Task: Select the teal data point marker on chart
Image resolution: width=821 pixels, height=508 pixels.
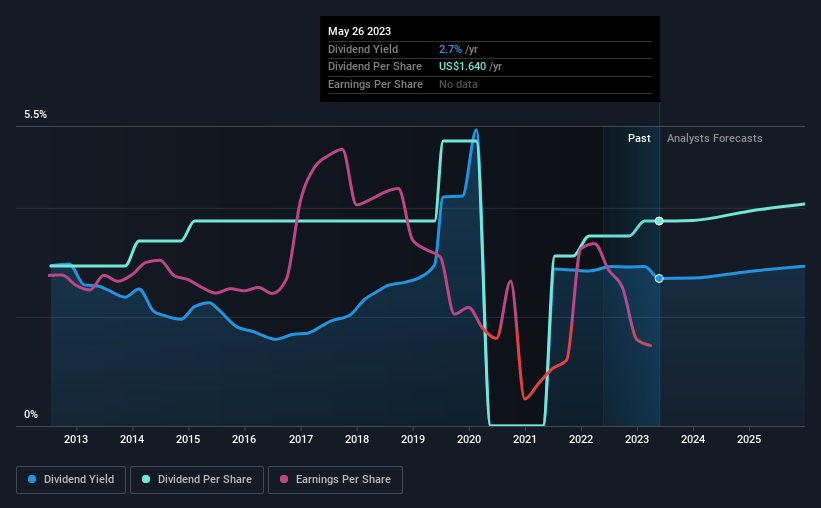Action: 659,221
